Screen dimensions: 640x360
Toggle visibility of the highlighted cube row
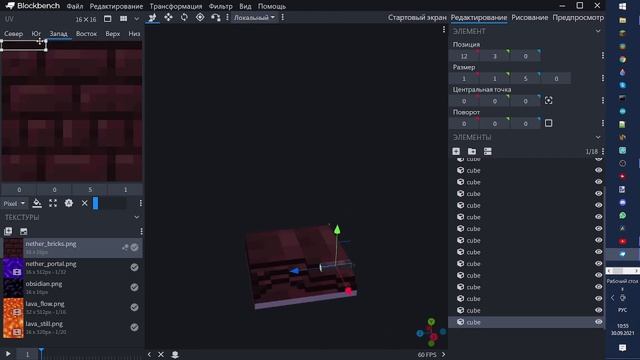[598, 322]
